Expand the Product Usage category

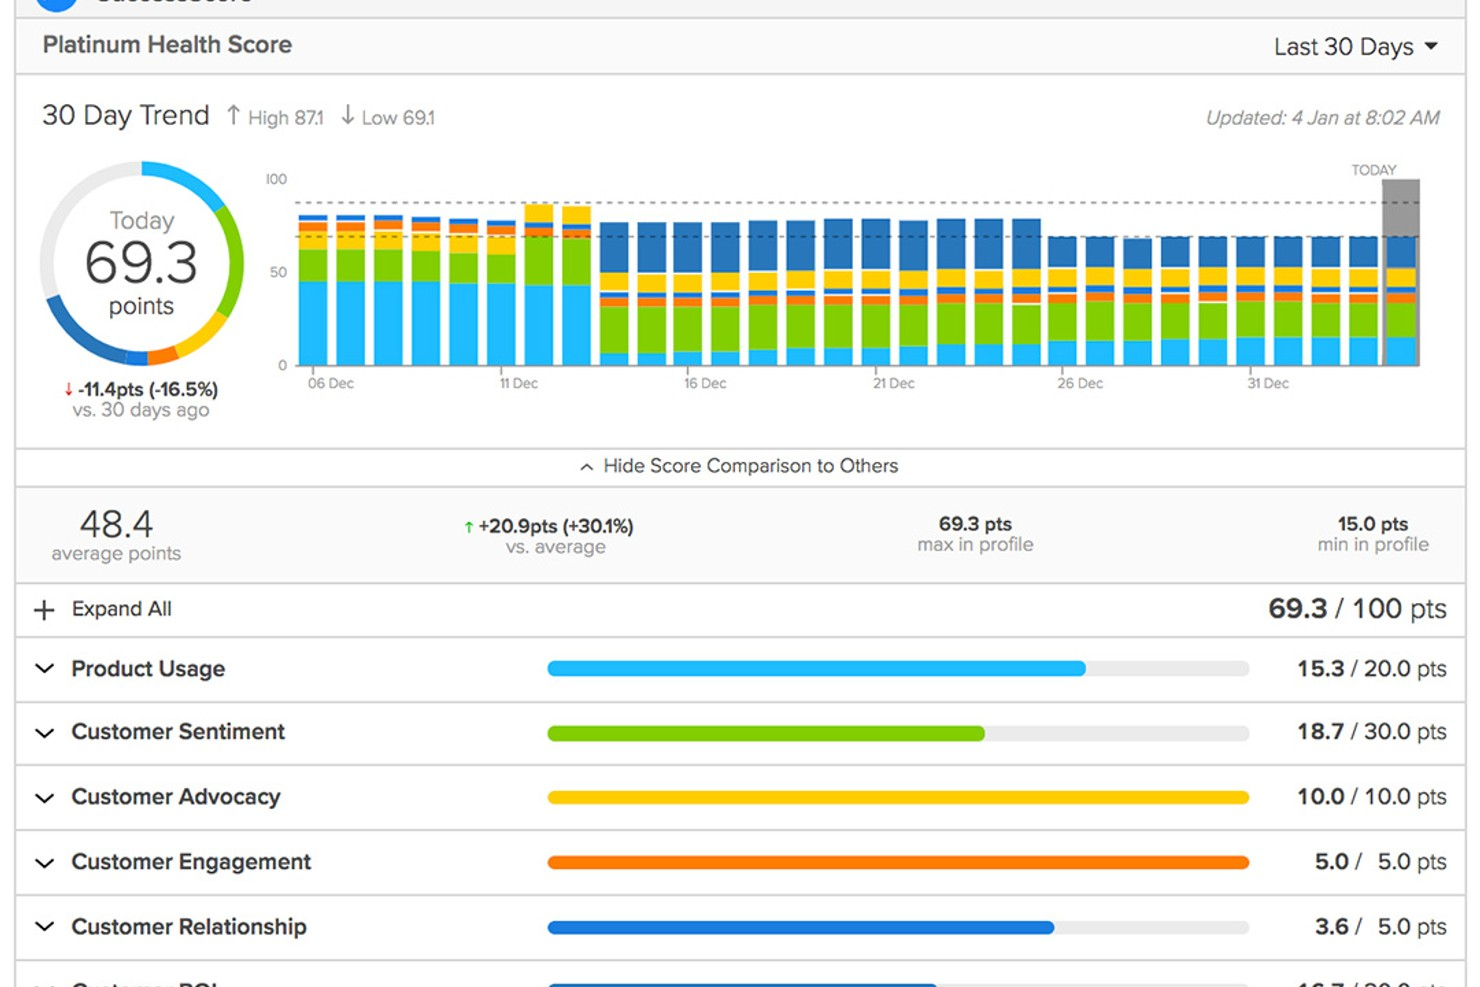(x=42, y=668)
